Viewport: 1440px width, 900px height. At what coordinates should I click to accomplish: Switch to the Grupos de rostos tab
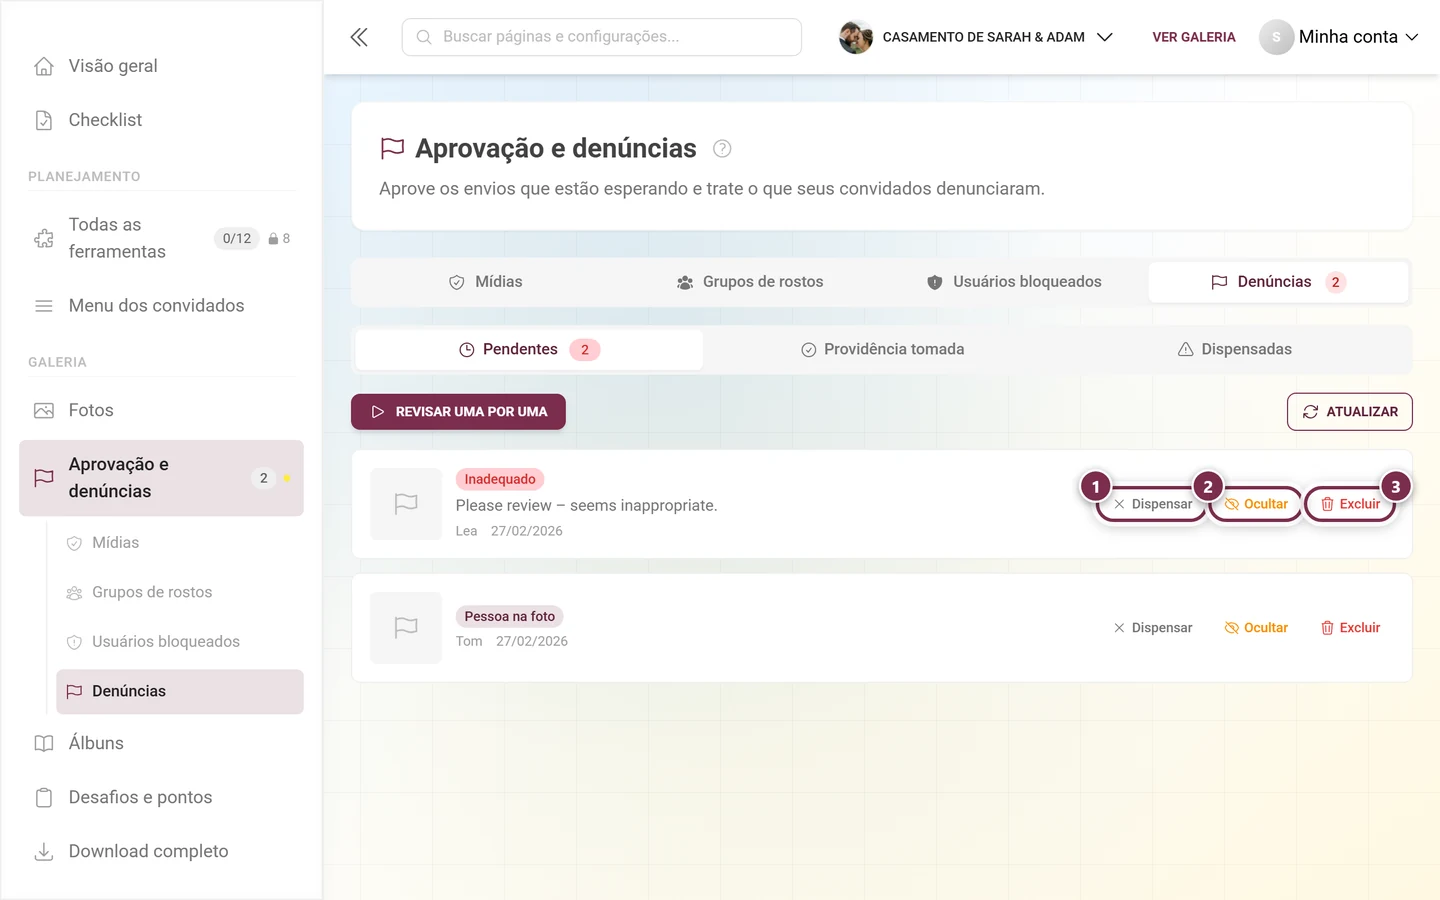point(750,282)
